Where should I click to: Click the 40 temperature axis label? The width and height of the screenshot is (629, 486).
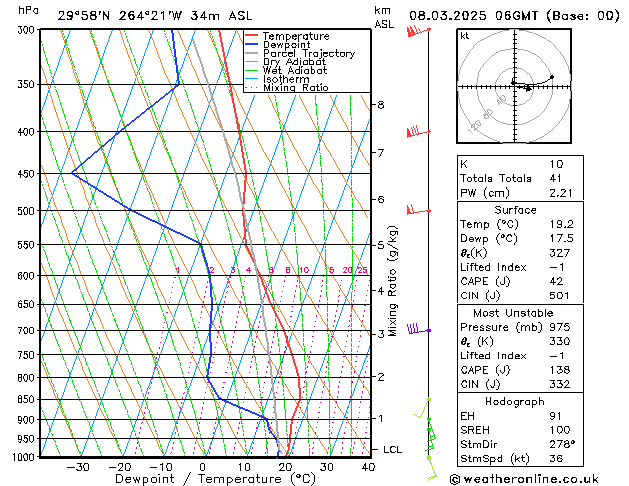click(x=368, y=467)
